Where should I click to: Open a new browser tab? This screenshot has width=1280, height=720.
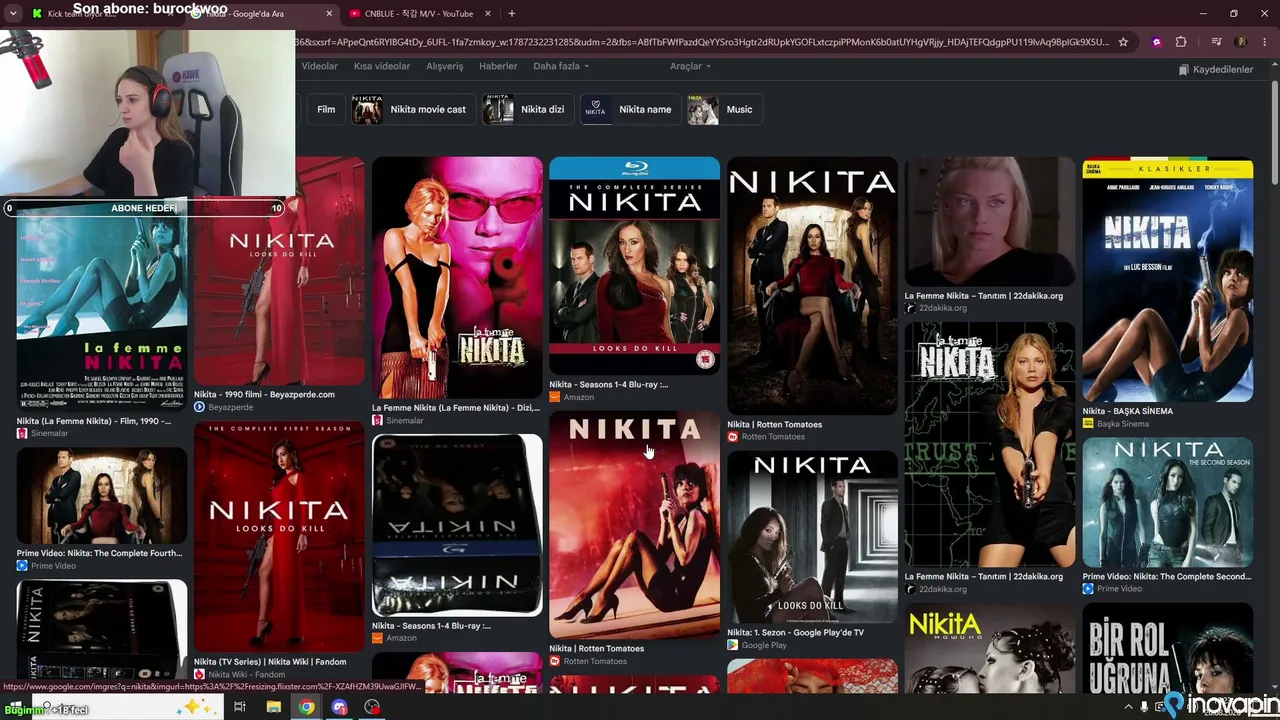coord(511,14)
